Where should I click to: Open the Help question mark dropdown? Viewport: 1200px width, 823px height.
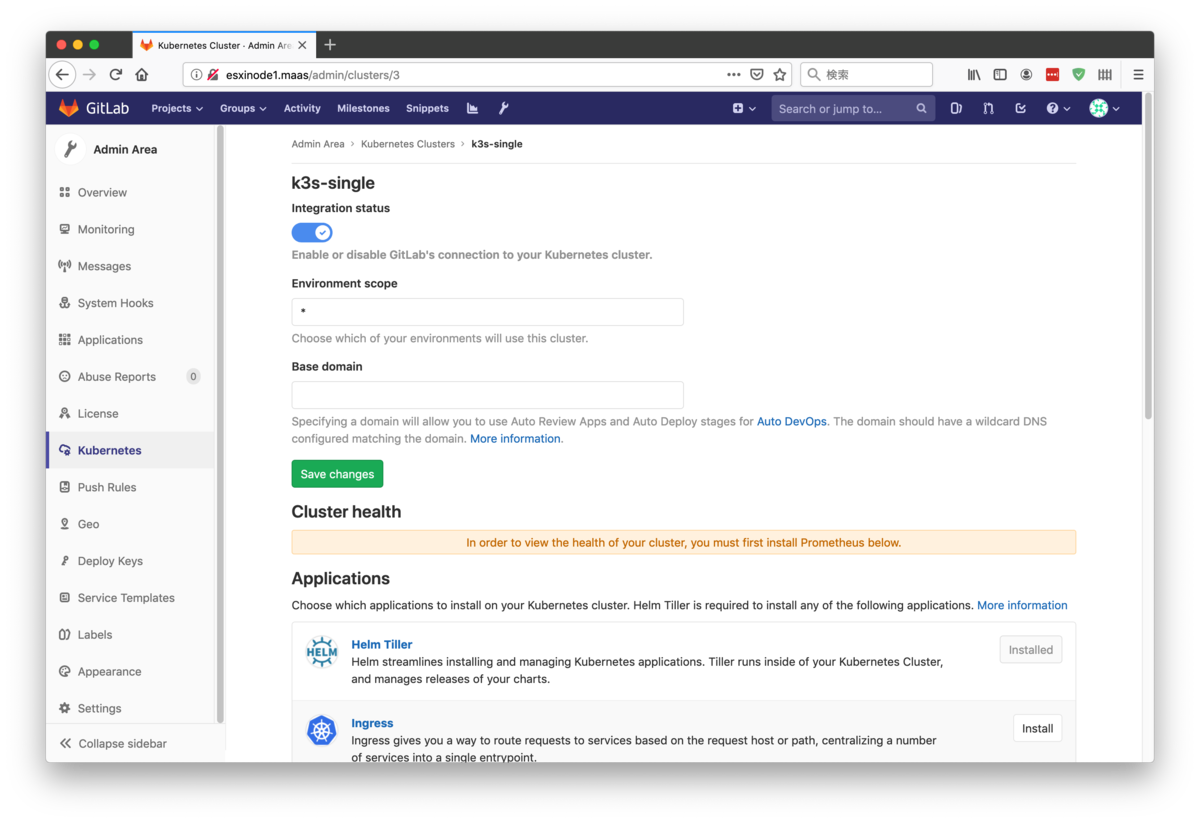1058,108
